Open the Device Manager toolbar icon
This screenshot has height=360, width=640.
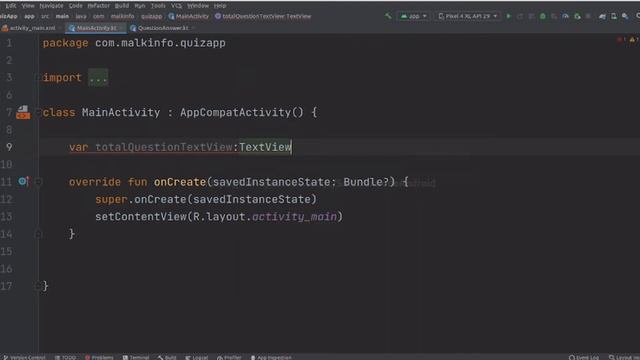614,16
